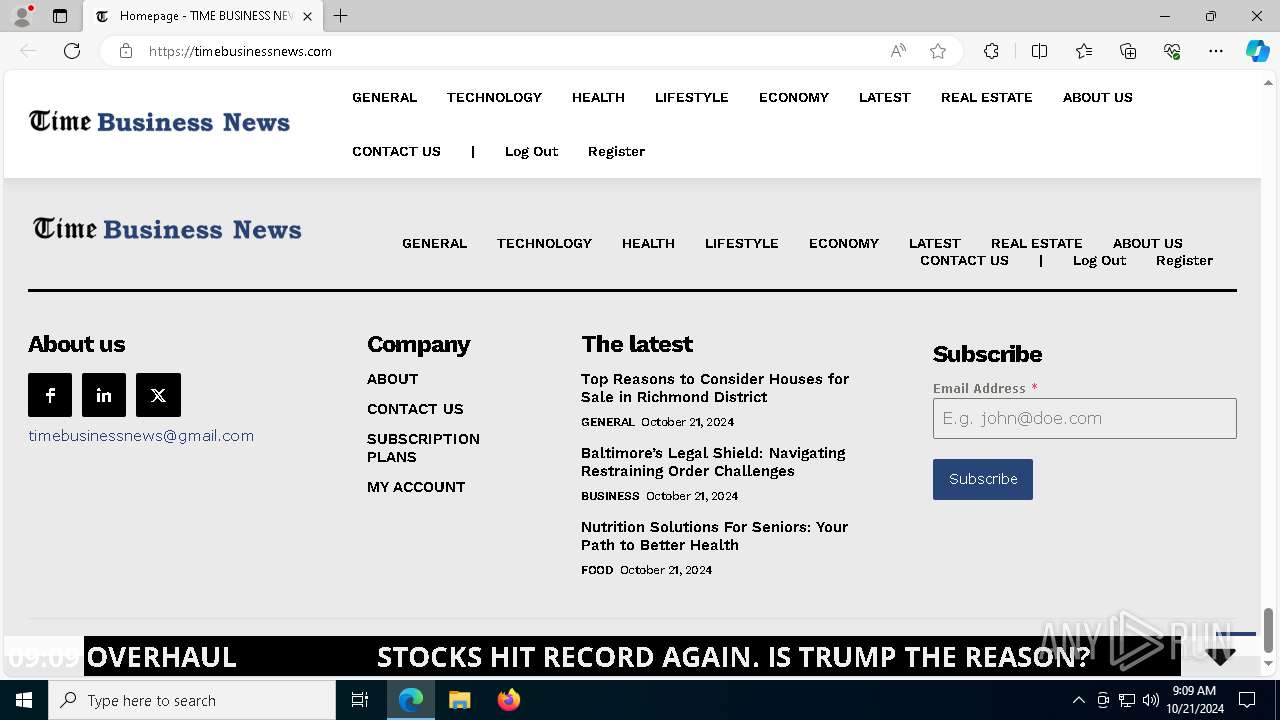Click Windows taskbar search box
1280x720 pixels.
pyautogui.click(x=192, y=700)
